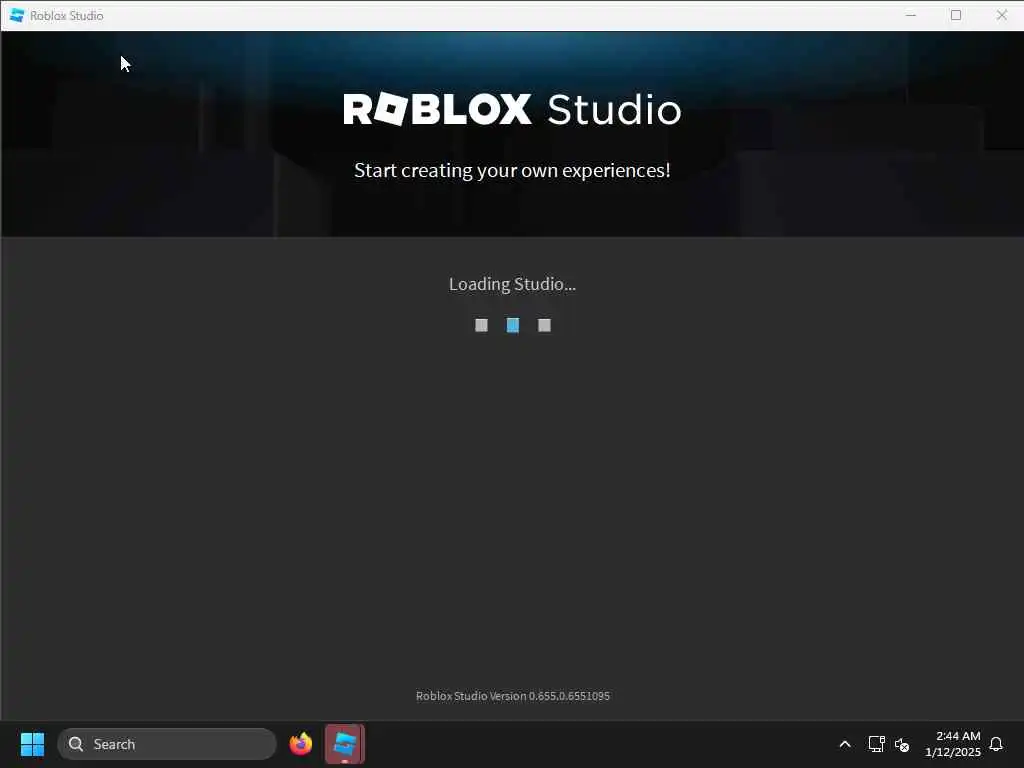Launch Firefox from the taskbar
1024x768 pixels.
pos(300,744)
